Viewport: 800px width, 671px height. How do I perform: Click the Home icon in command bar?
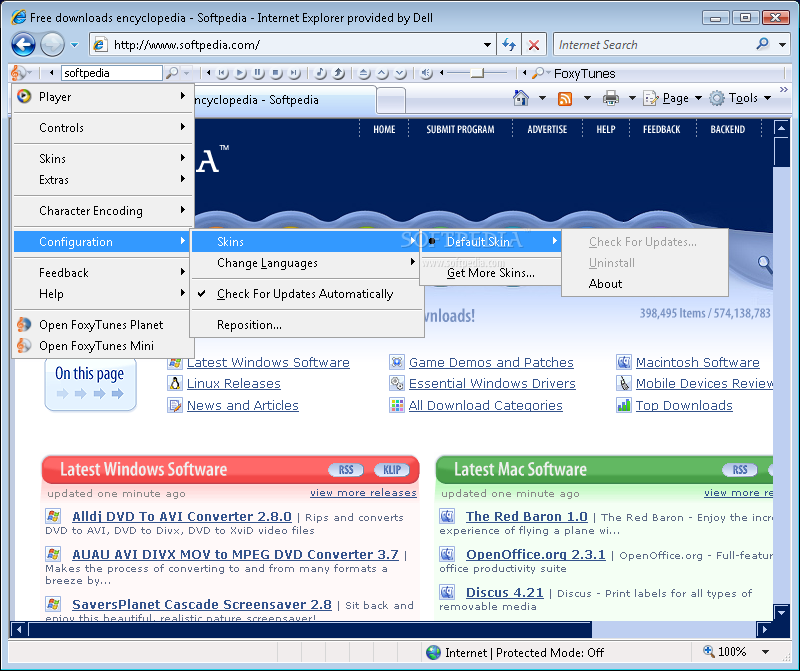tap(521, 98)
